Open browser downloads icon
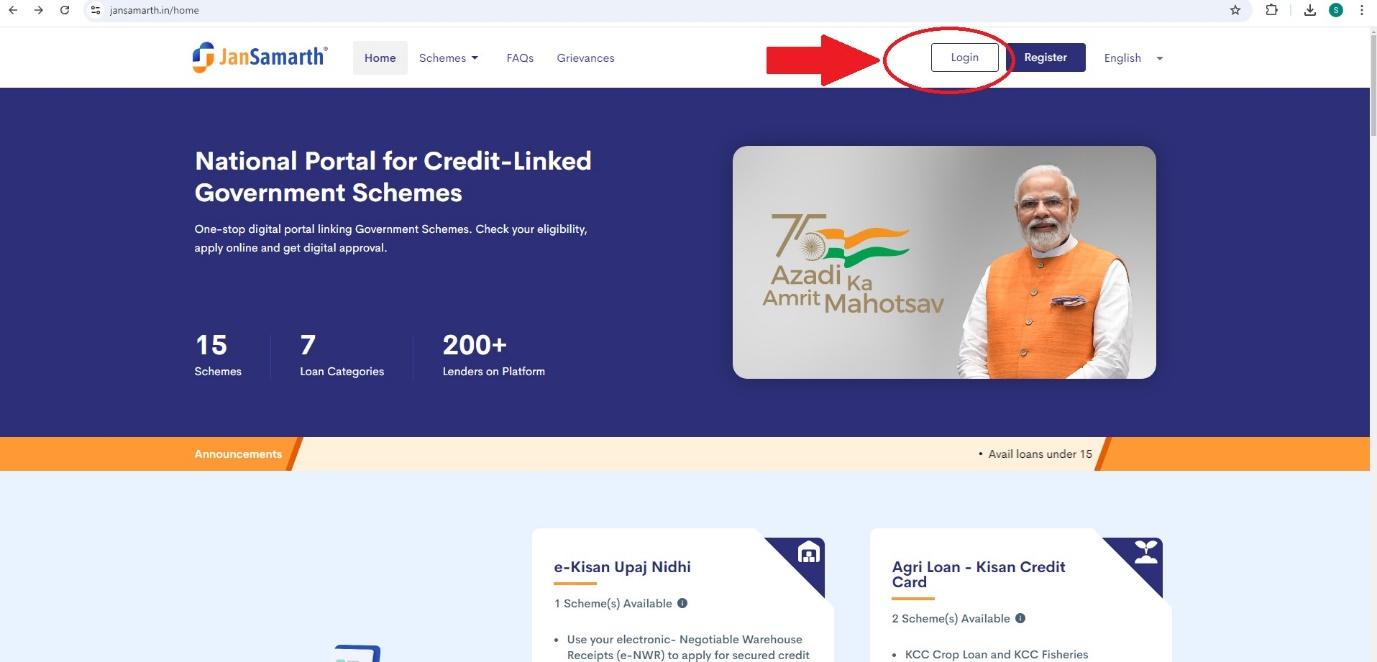The height and width of the screenshot is (662, 1377). point(1310,10)
